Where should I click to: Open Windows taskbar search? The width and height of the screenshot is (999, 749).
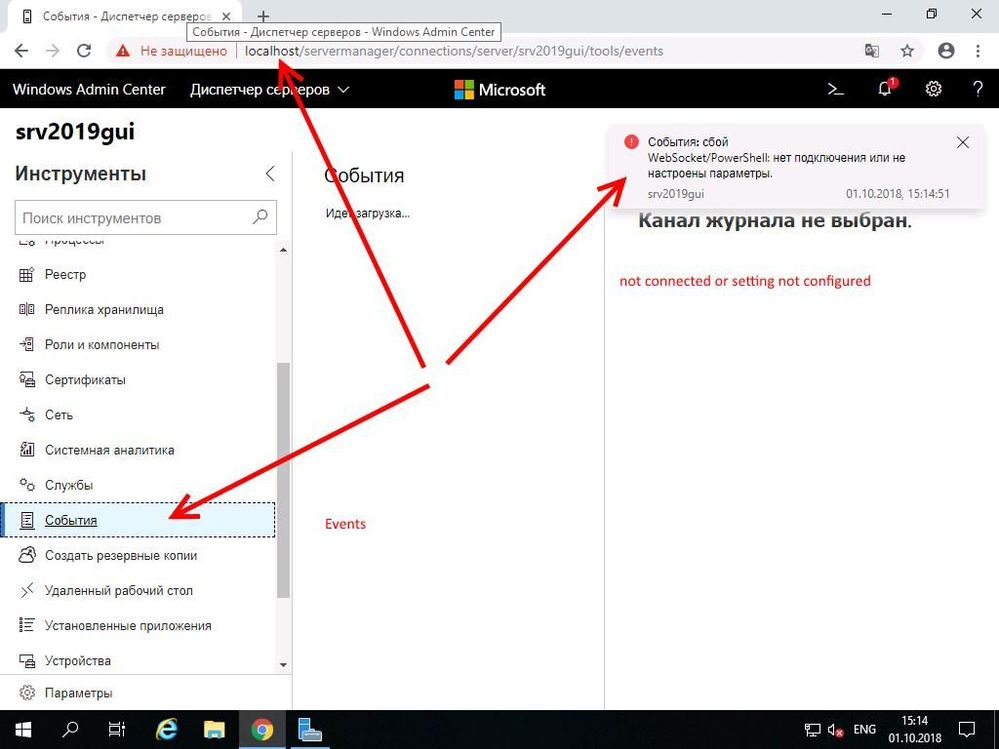click(70, 730)
